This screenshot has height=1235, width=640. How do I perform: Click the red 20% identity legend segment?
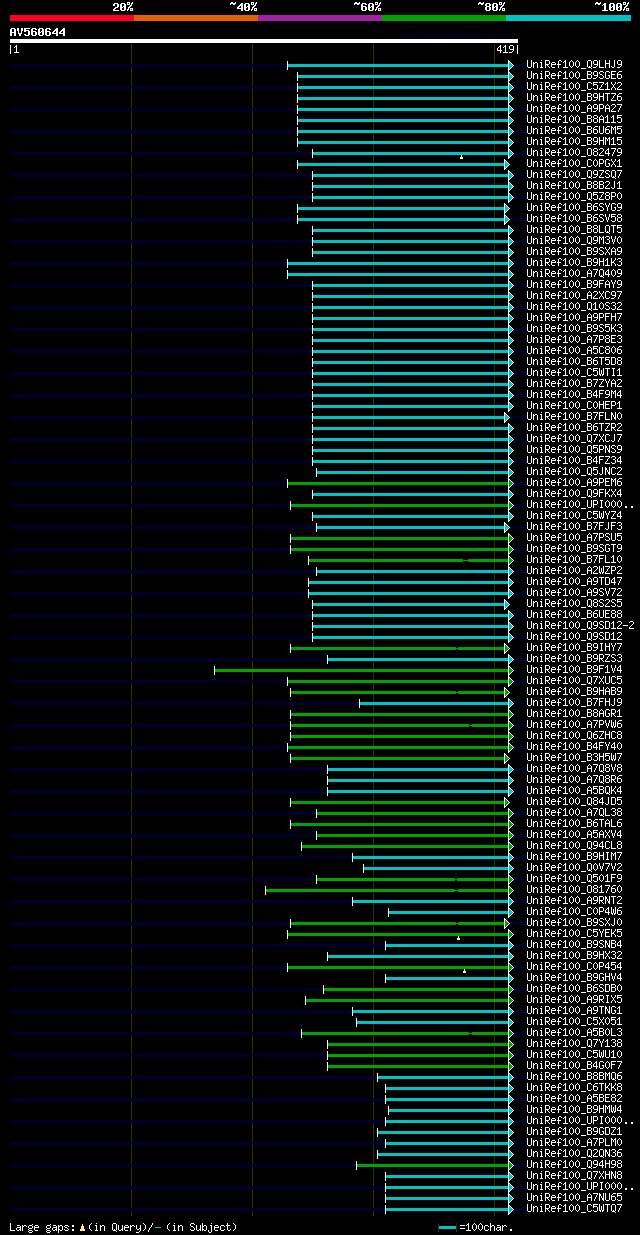tap(72, 17)
